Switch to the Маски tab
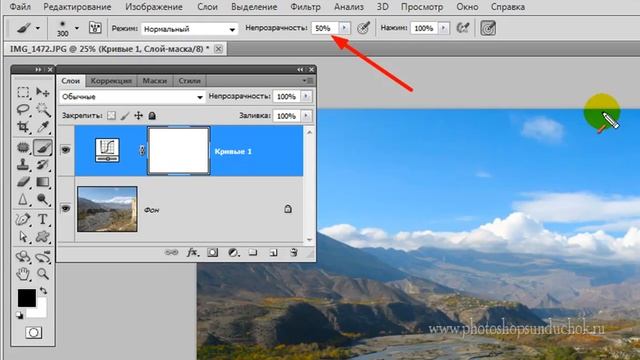This screenshot has width=640, height=360. click(x=155, y=81)
